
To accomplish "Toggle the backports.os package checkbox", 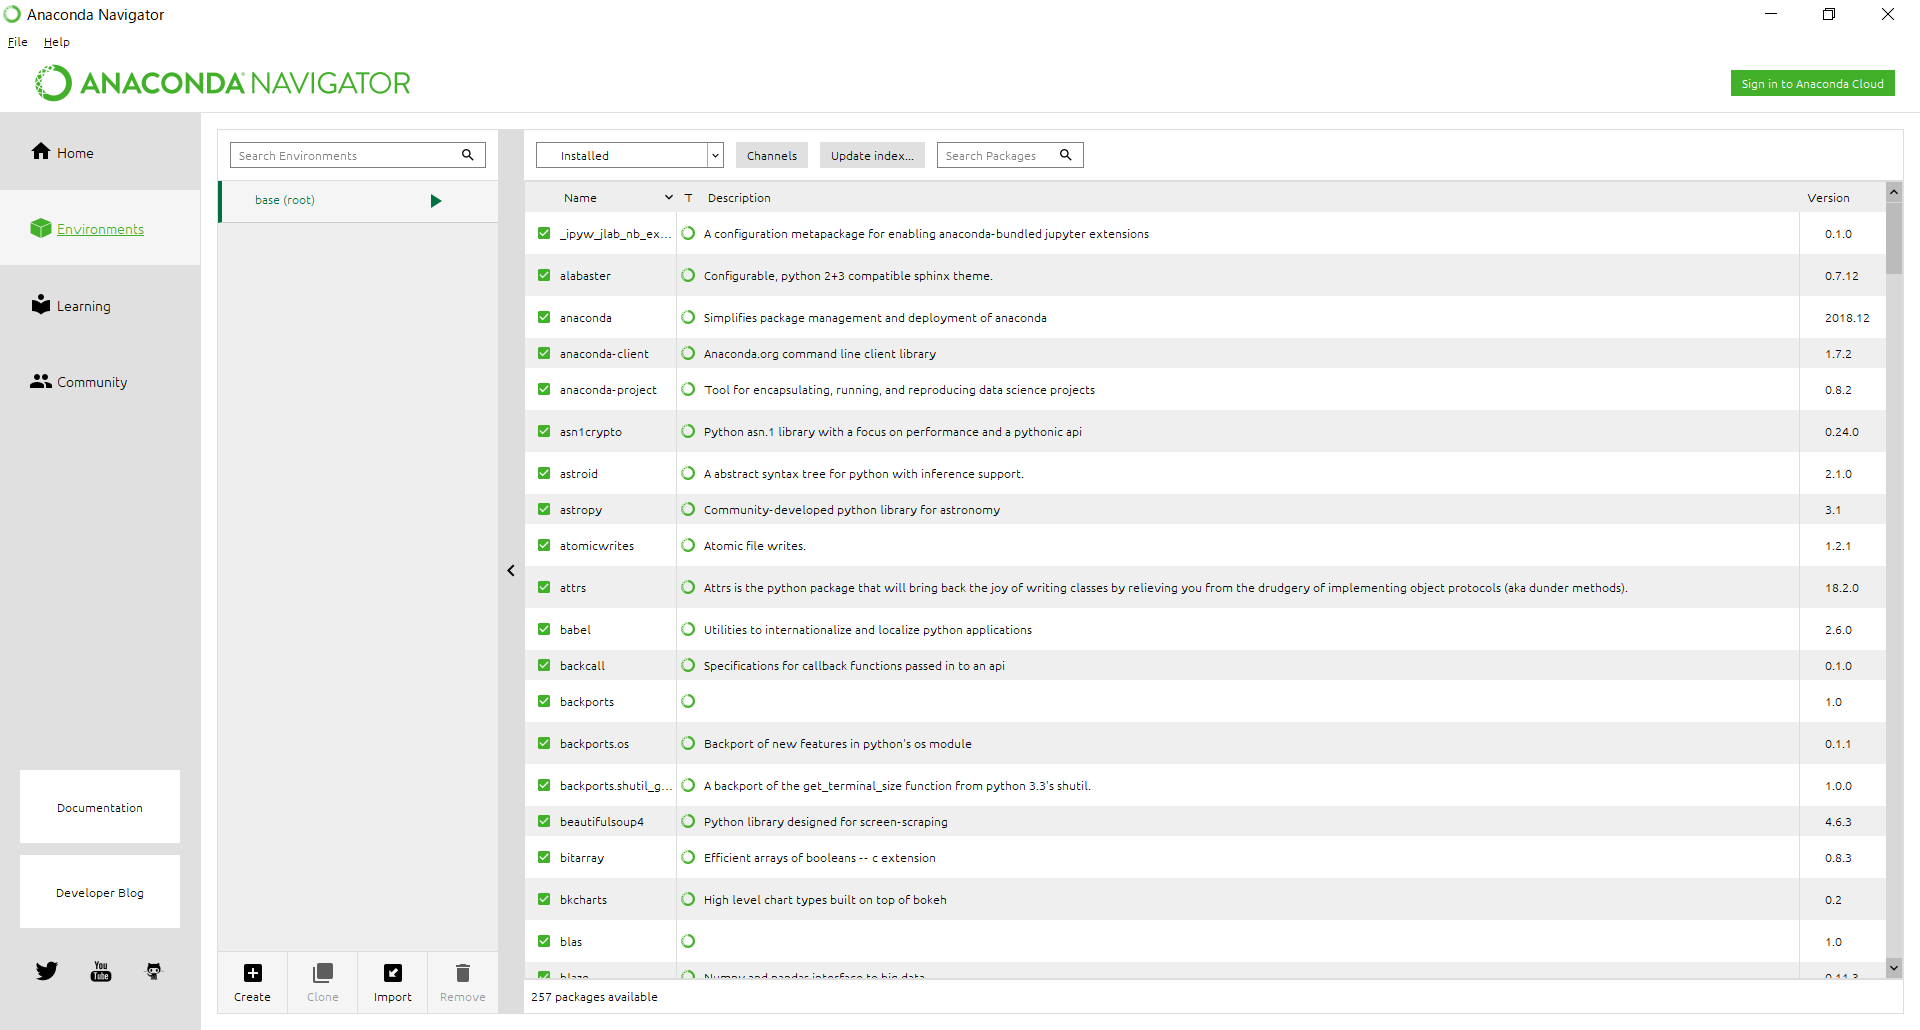I will tap(544, 743).
